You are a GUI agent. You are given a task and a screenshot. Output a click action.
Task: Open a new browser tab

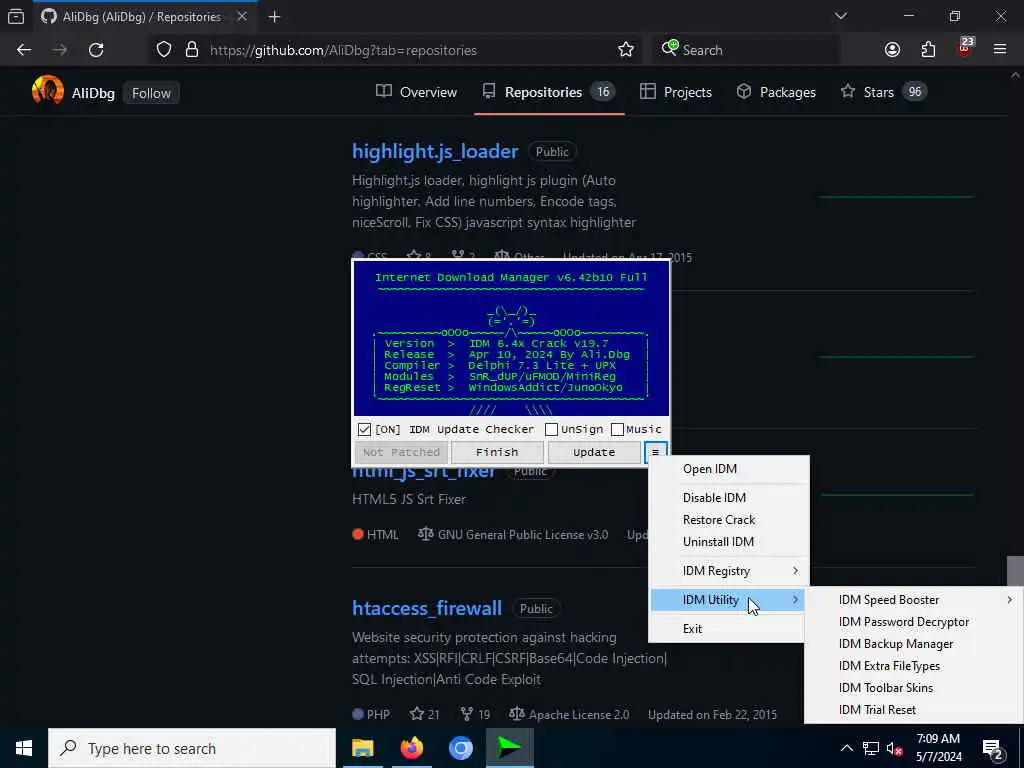tap(274, 17)
